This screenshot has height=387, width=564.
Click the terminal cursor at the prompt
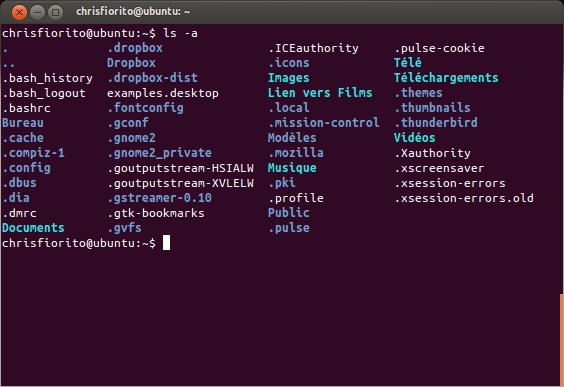pyautogui.click(x=166, y=243)
